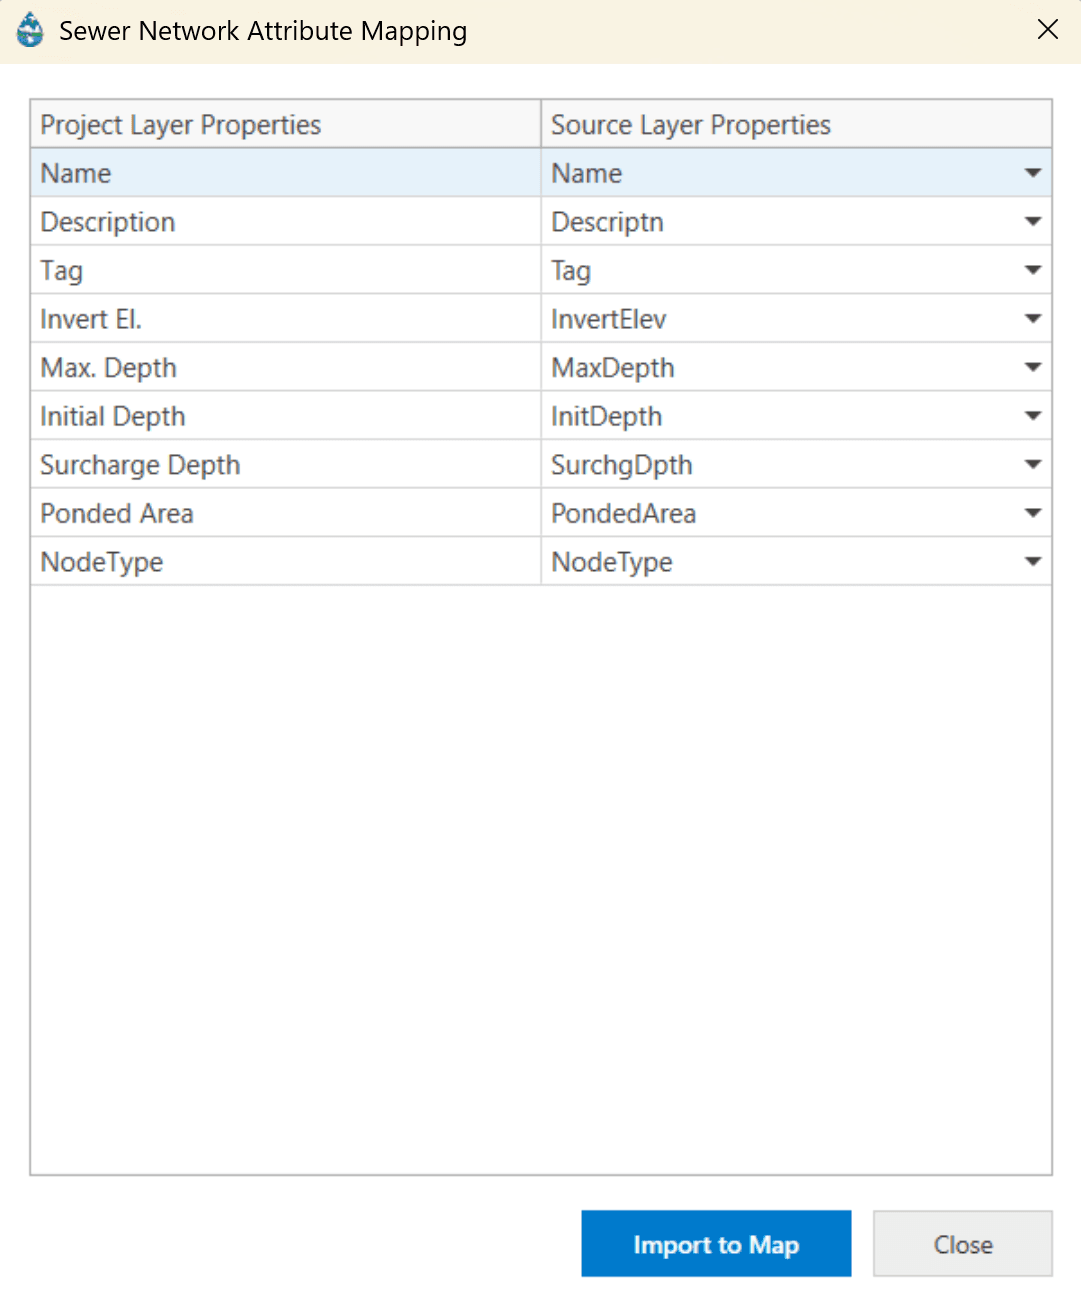
Task: Open the InitDepth dropdown selector
Action: pos(1033,416)
